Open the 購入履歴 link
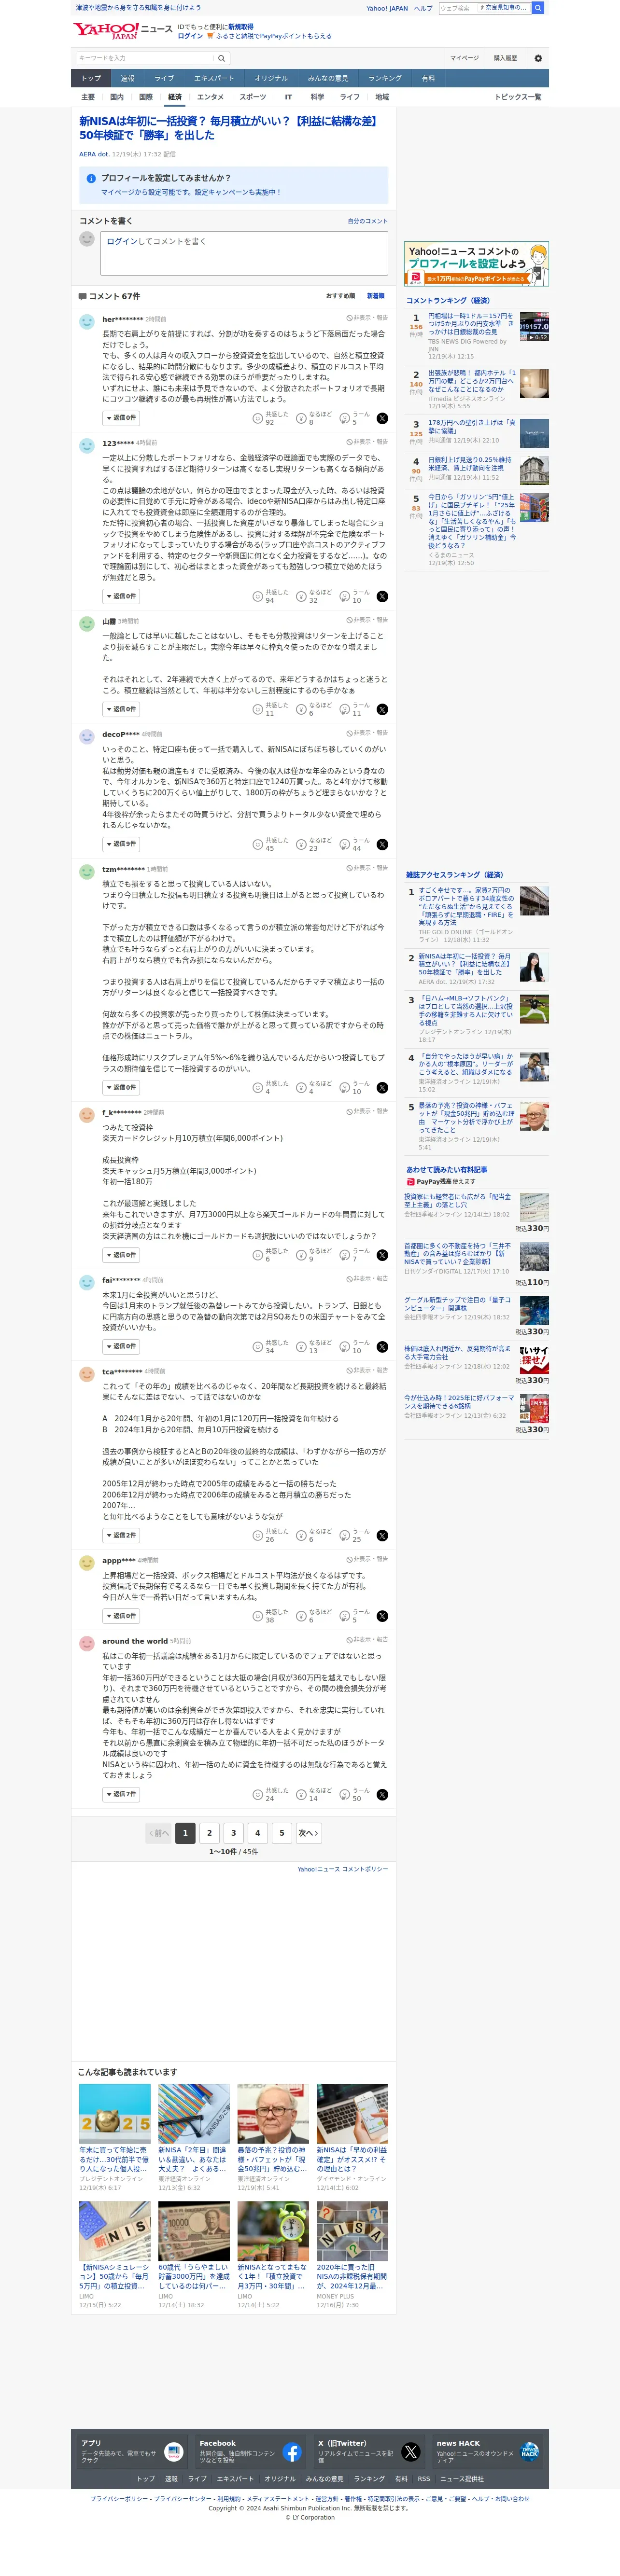 tap(505, 58)
